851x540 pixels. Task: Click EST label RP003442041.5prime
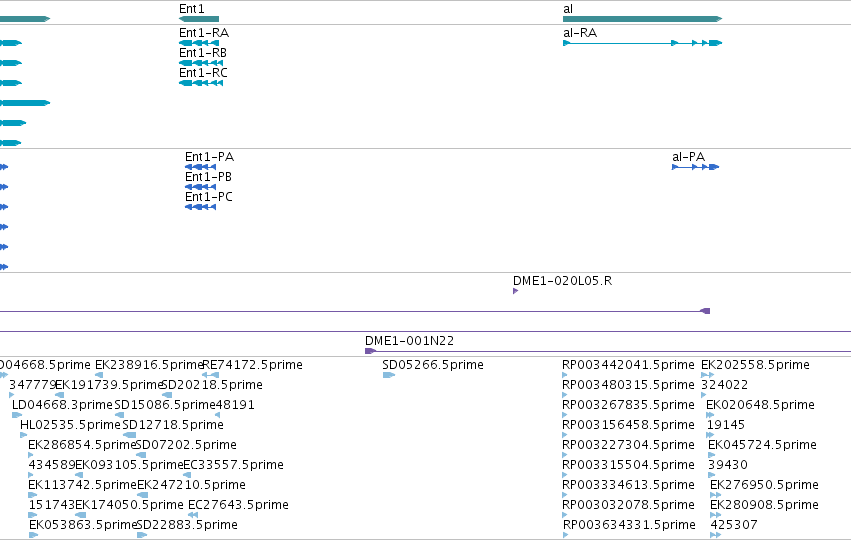click(x=628, y=365)
